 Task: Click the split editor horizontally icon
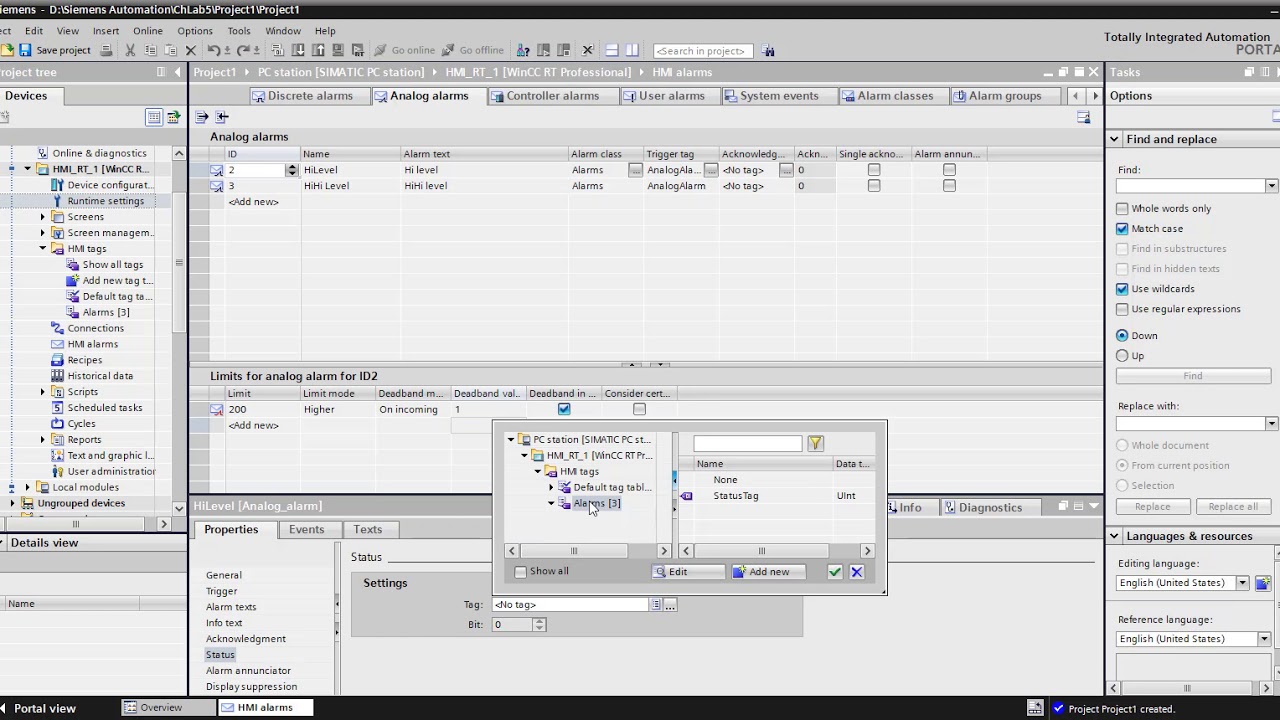point(612,50)
